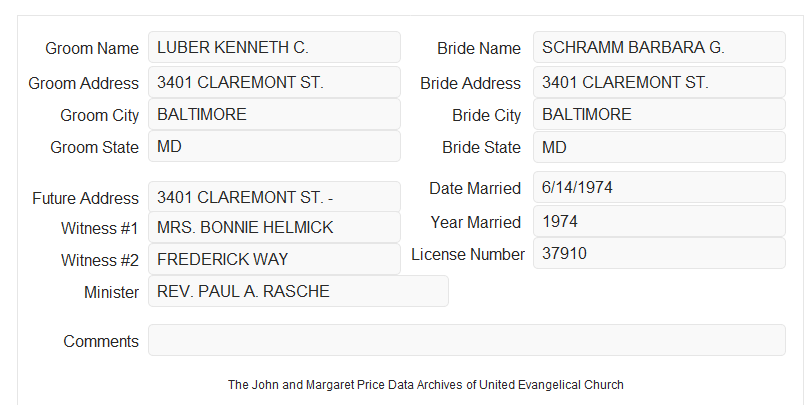Click the Groom Address text box
This screenshot has width=805, height=405.
(274, 82)
